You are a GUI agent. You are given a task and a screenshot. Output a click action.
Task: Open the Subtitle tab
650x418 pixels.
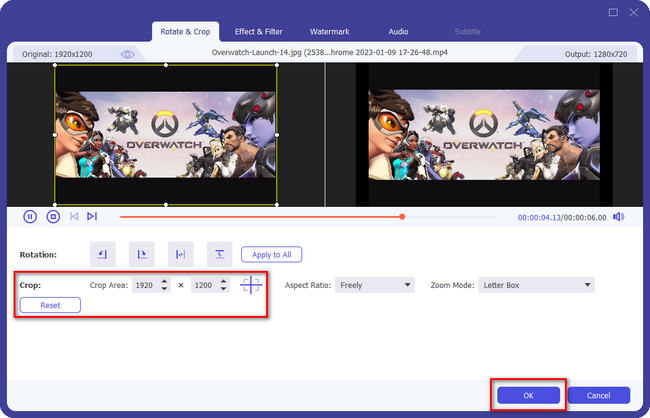pos(468,32)
